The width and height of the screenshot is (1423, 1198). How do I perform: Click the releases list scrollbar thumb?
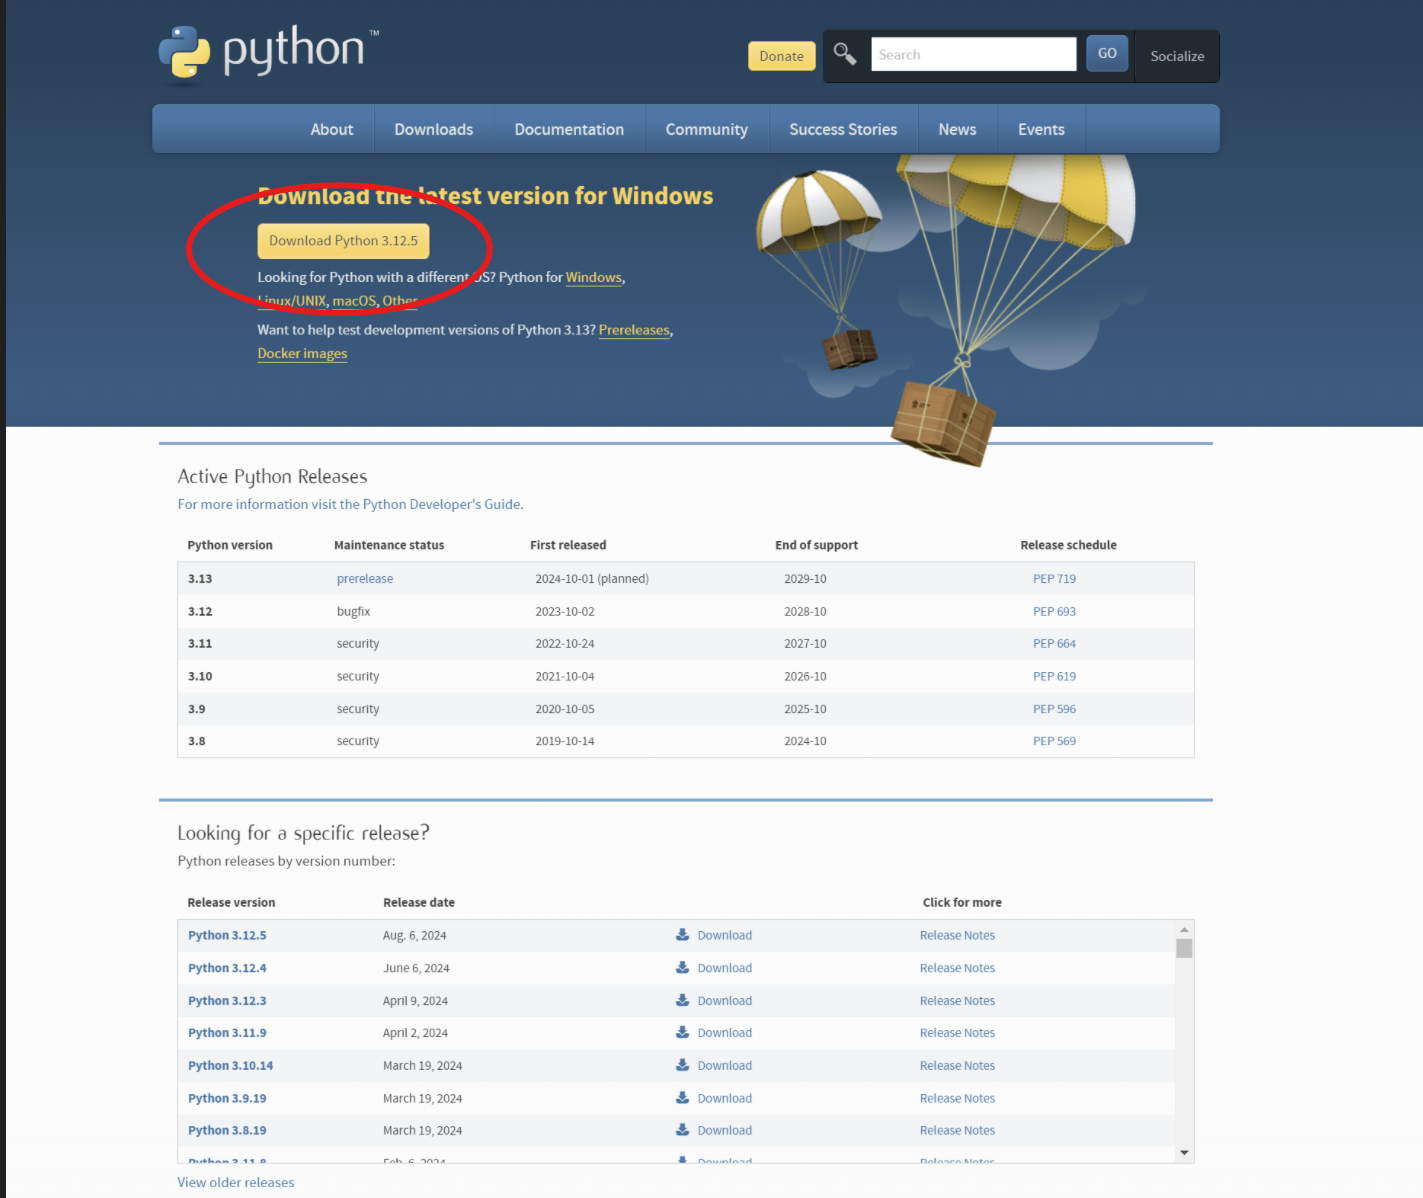coord(1184,948)
